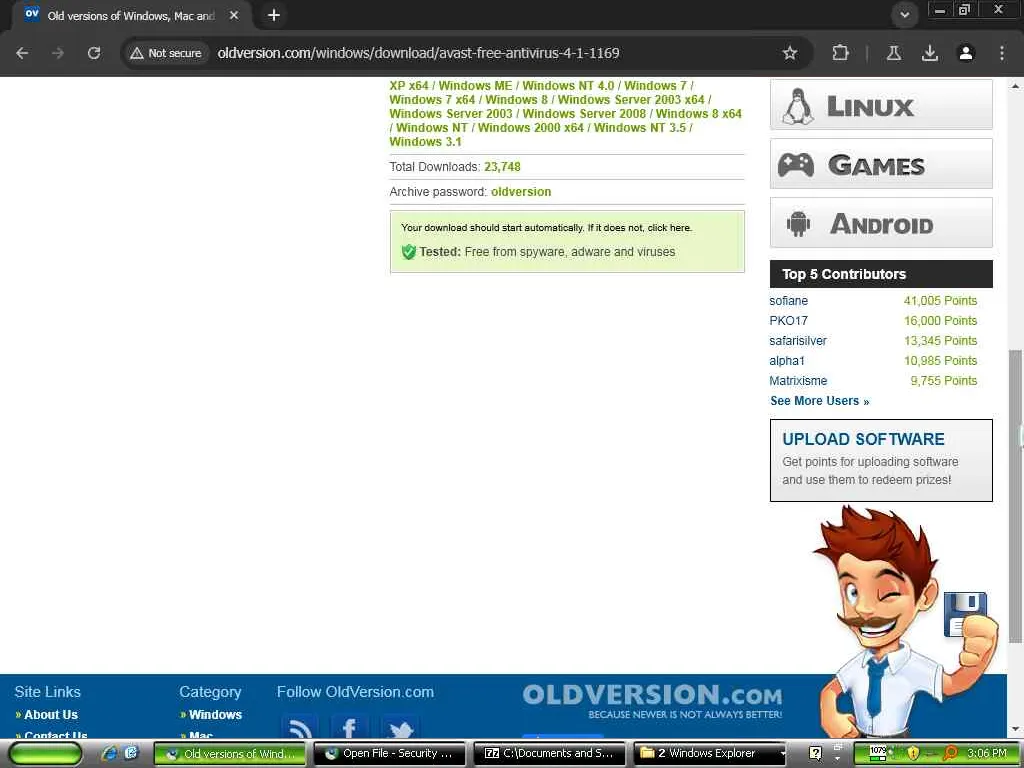This screenshot has height=768, width=1024.
Task: Click the scrollbar up arrow
Action: point(1016,86)
